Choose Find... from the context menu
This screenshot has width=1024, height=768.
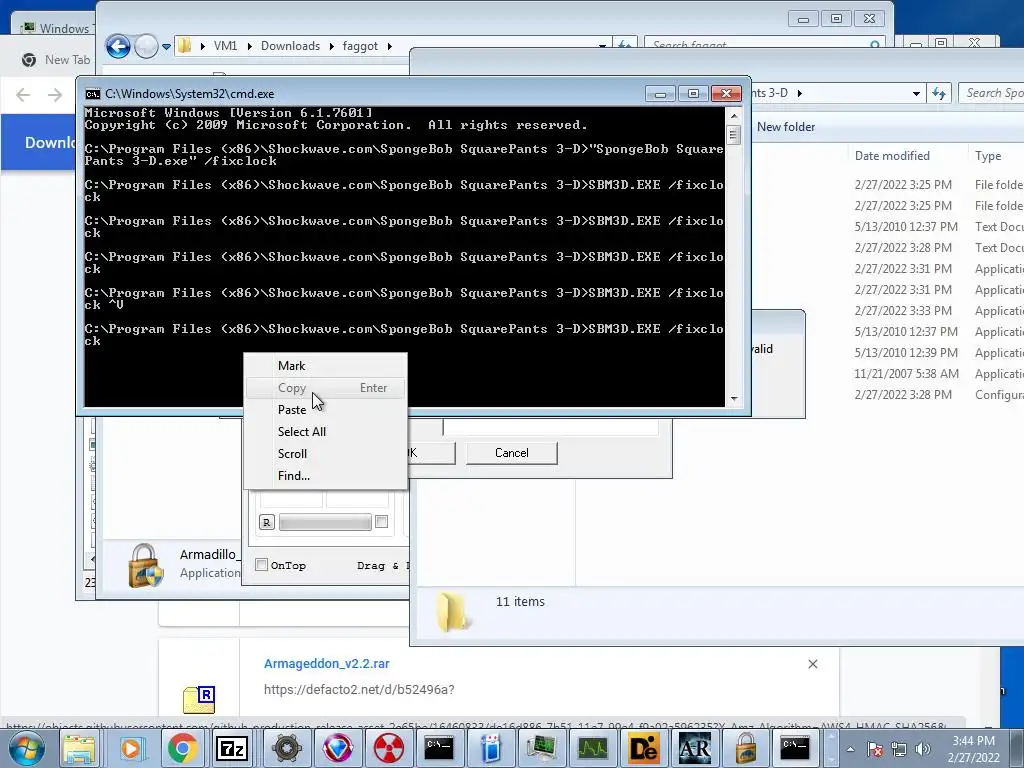point(326,475)
